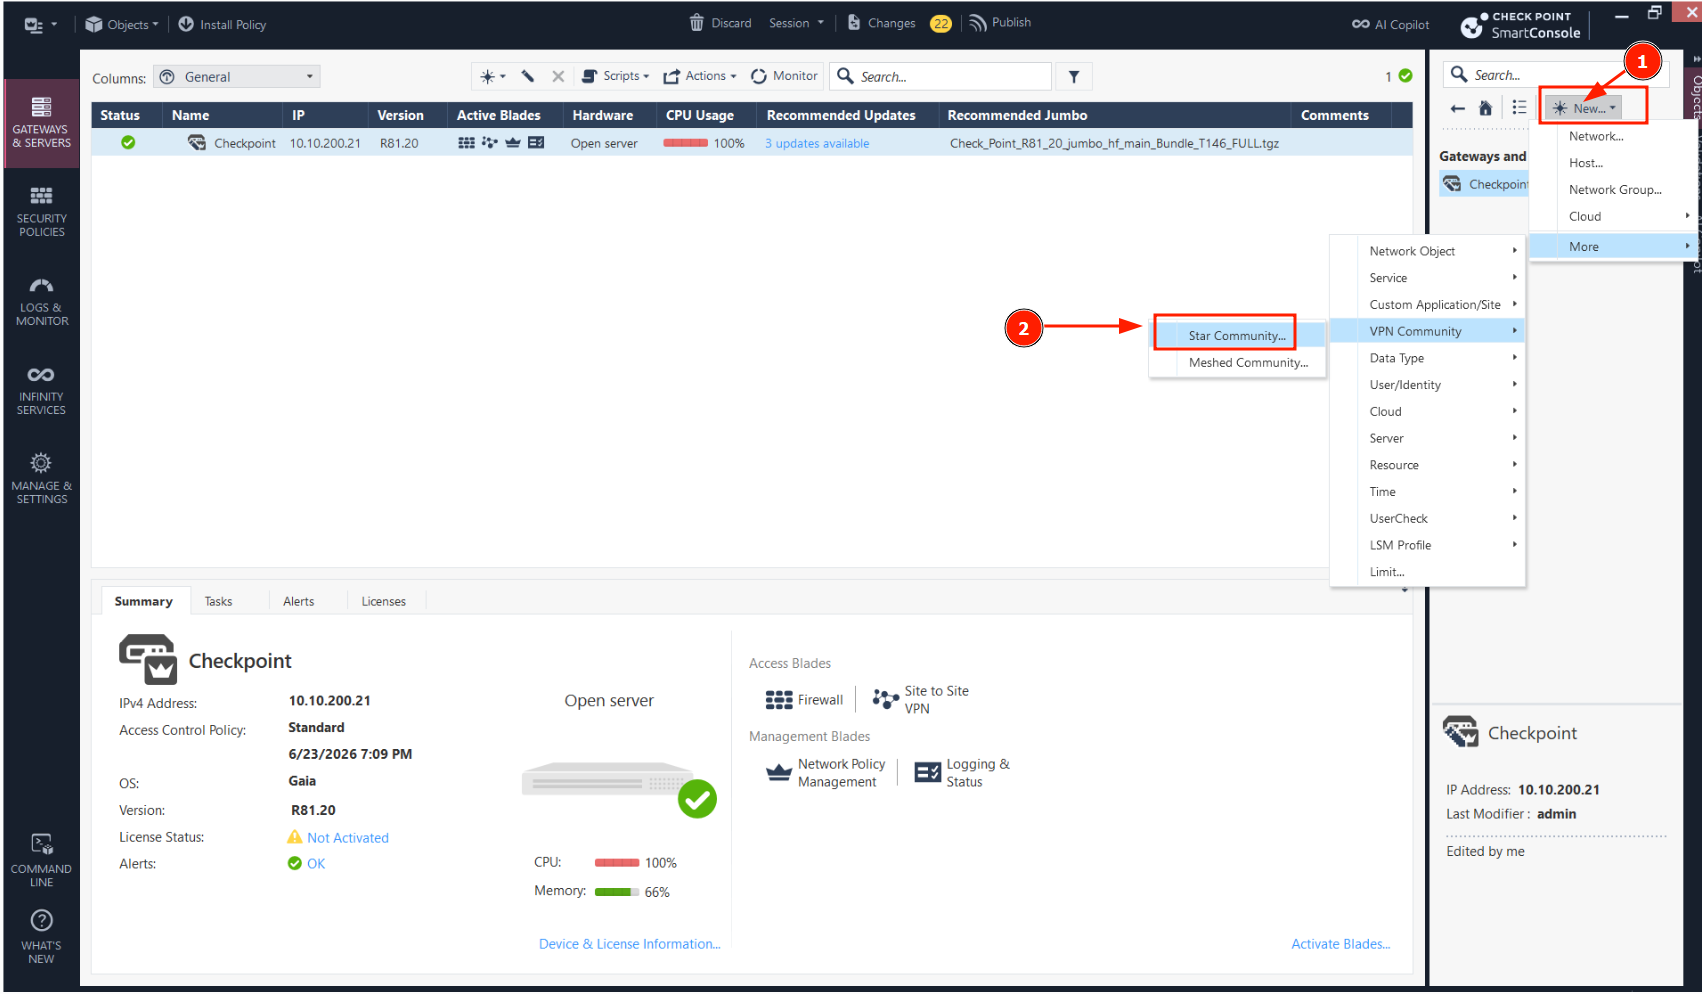This screenshot has width=1702, height=994.
Task: Click the Logging & Status blade icon
Action: click(928, 772)
